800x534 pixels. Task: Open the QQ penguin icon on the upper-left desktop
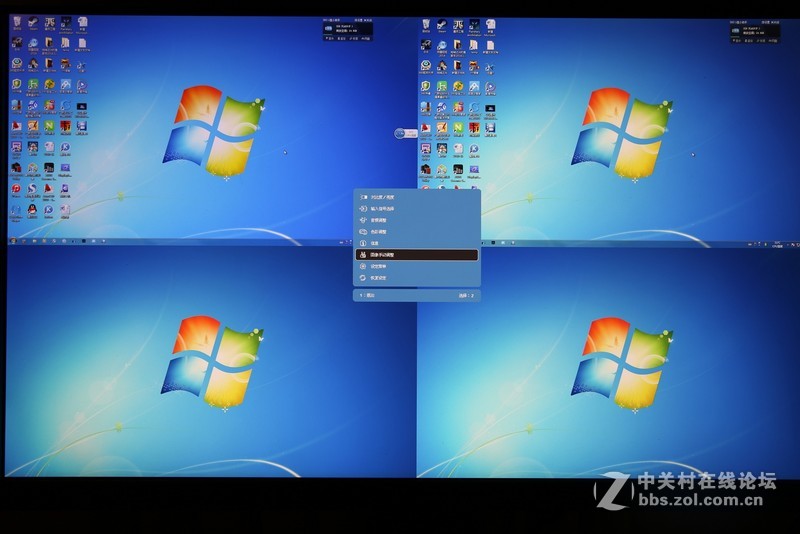(32, 211)
